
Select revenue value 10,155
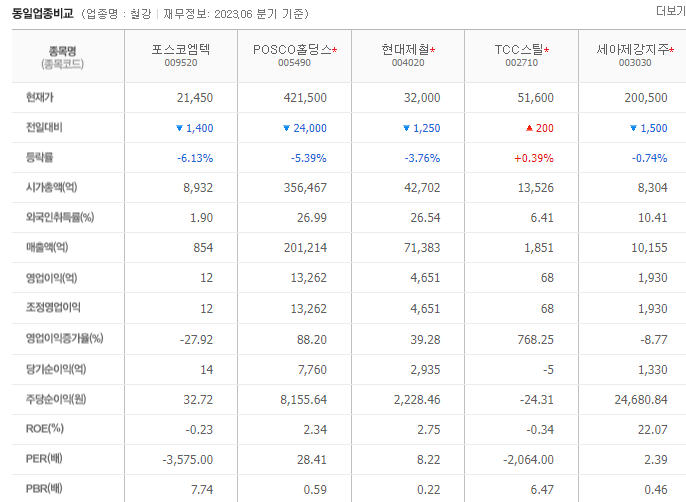[x=649, y=248]
